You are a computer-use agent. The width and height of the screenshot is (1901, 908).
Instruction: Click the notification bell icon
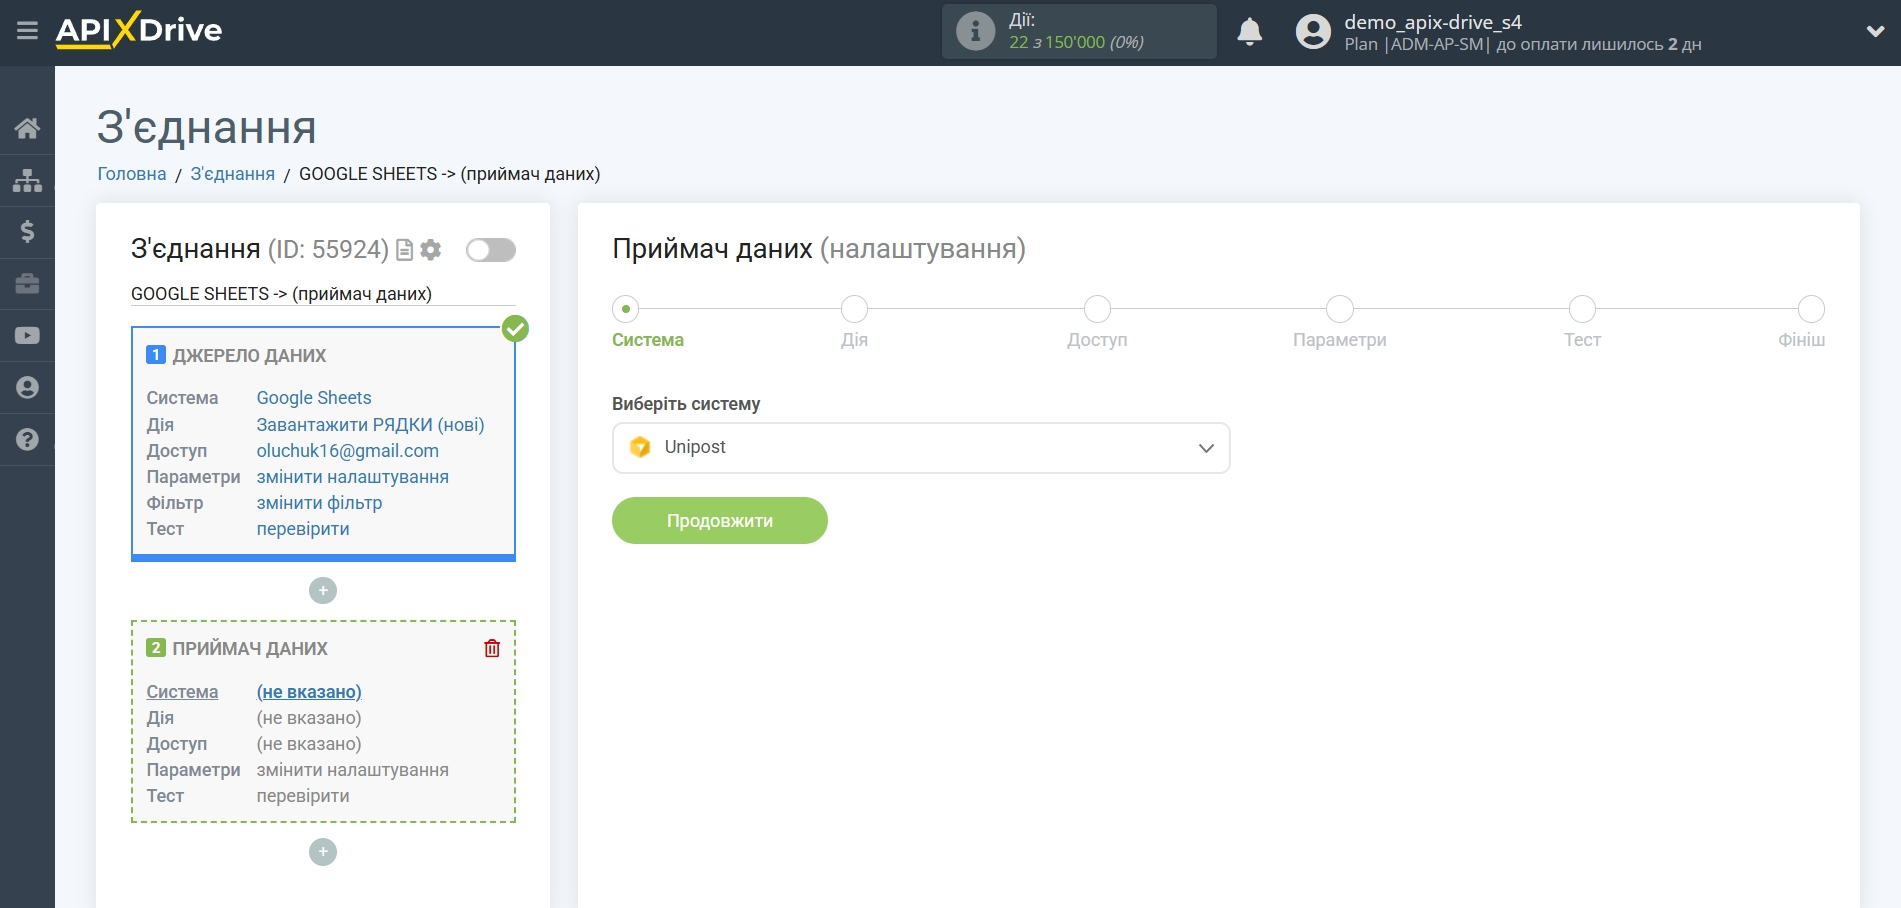point(1249,32)
